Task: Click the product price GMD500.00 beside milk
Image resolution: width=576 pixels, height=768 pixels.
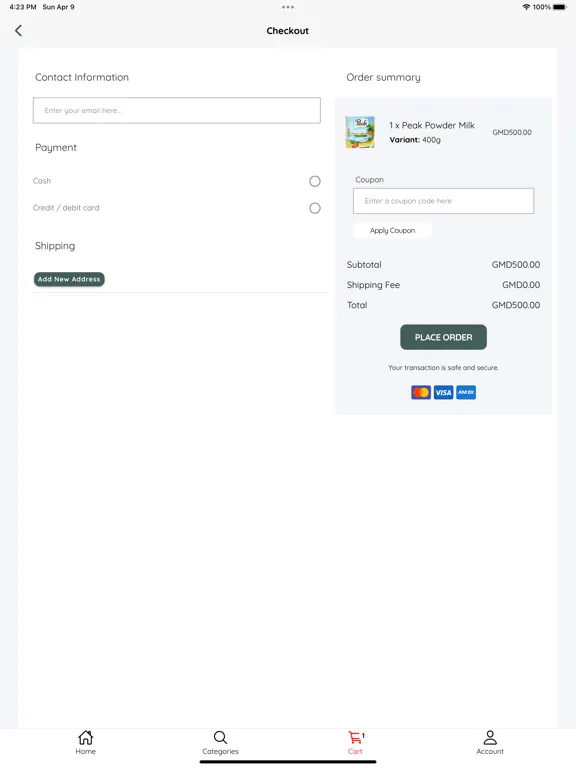Action: tap(512, 132)
